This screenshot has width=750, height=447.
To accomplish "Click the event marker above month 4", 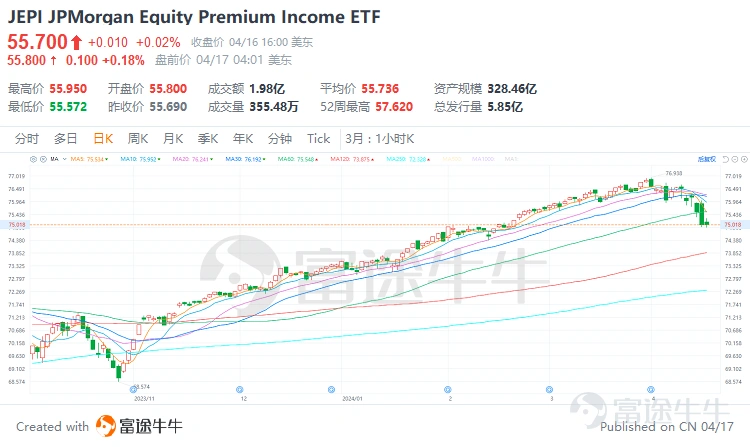I will [651, 390].
